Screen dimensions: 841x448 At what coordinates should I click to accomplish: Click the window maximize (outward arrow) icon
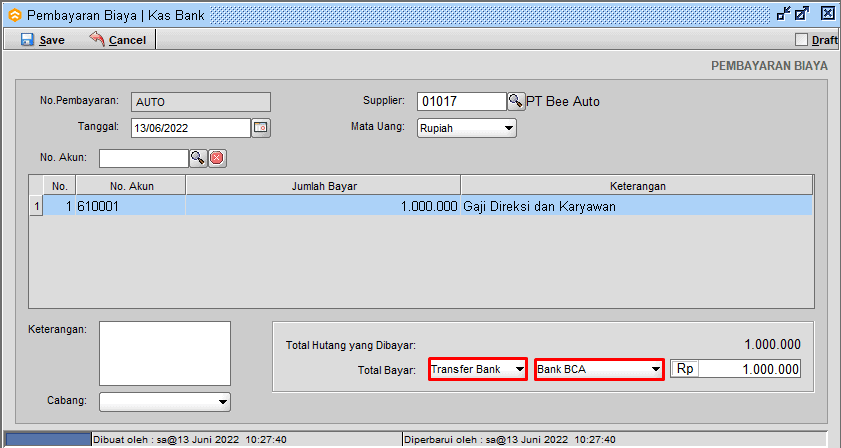(802, 13)
